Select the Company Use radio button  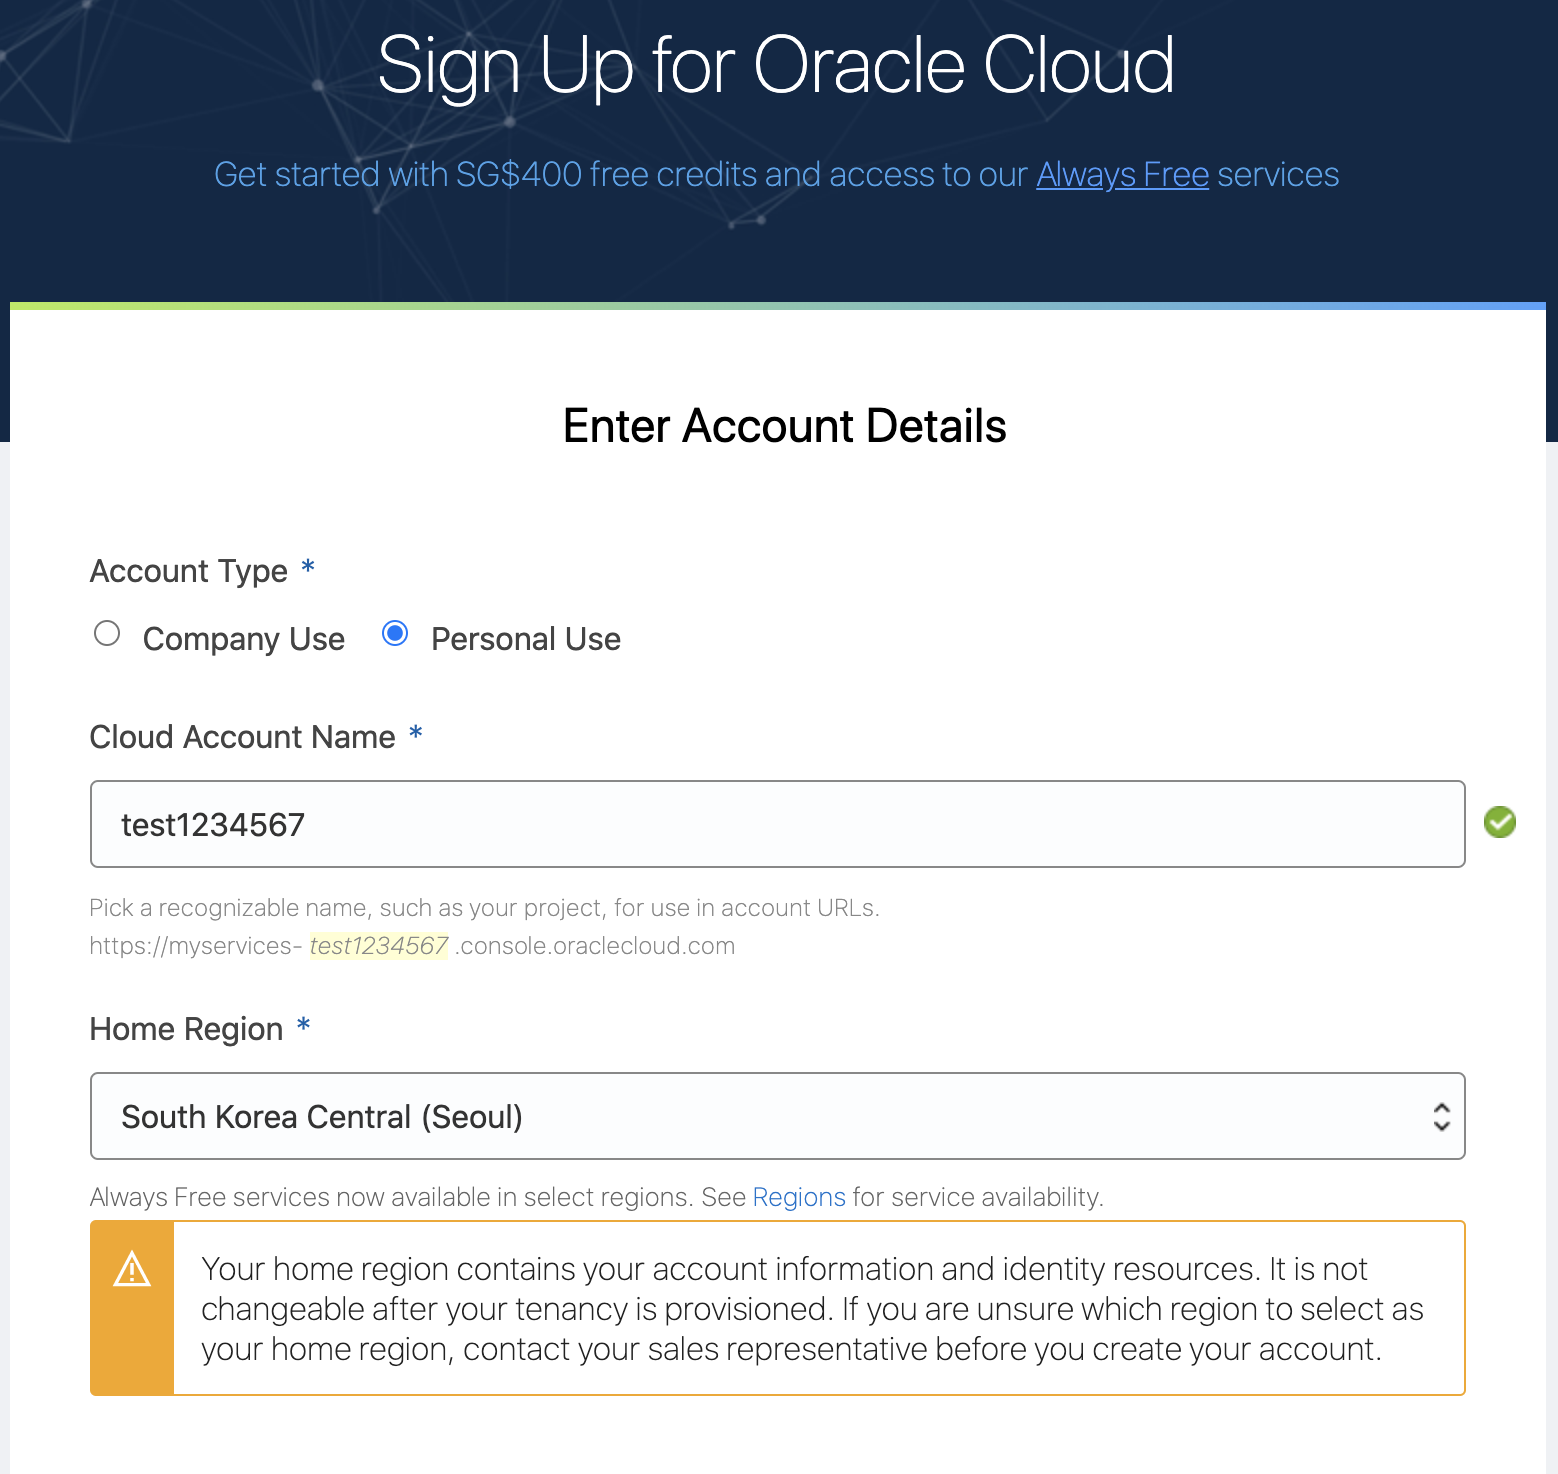107,633
